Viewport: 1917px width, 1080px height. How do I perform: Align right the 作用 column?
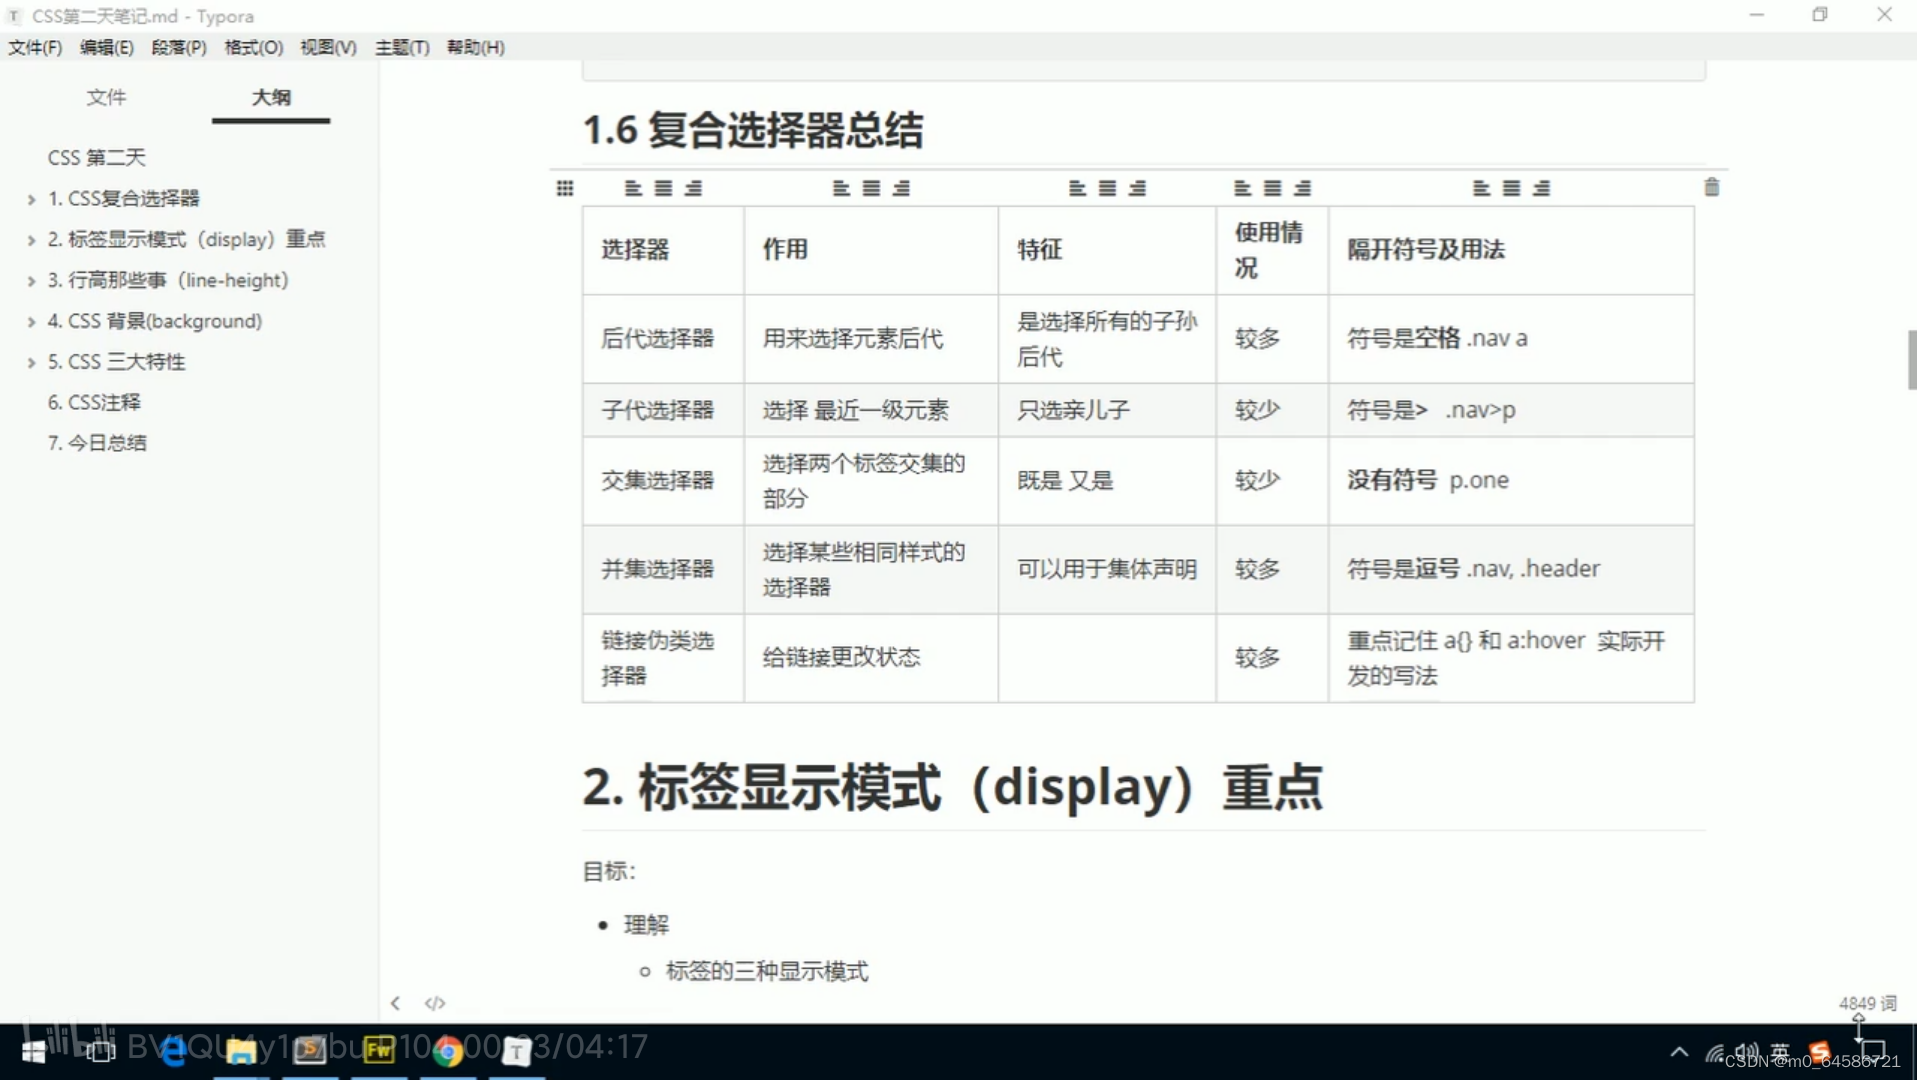click(x=901, y=188)
